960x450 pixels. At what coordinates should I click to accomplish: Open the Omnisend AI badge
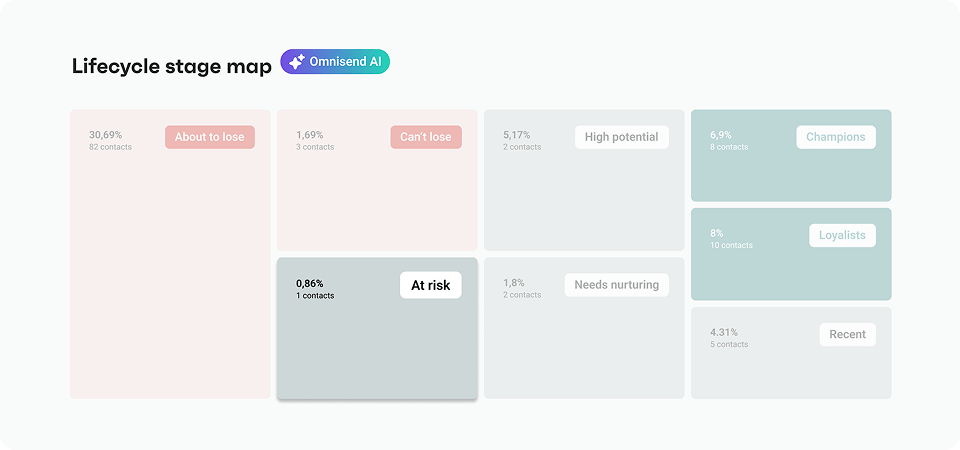click(335, 62)
